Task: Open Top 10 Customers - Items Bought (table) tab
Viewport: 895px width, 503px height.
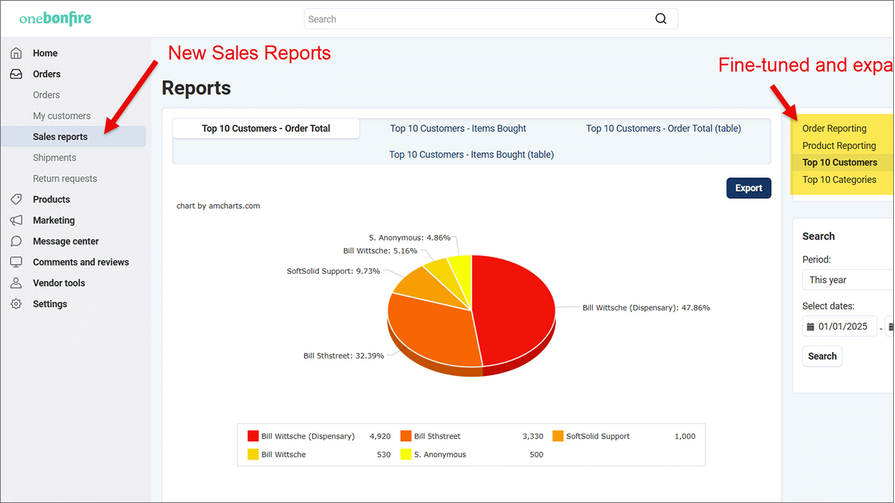Action: coord(471,154)
